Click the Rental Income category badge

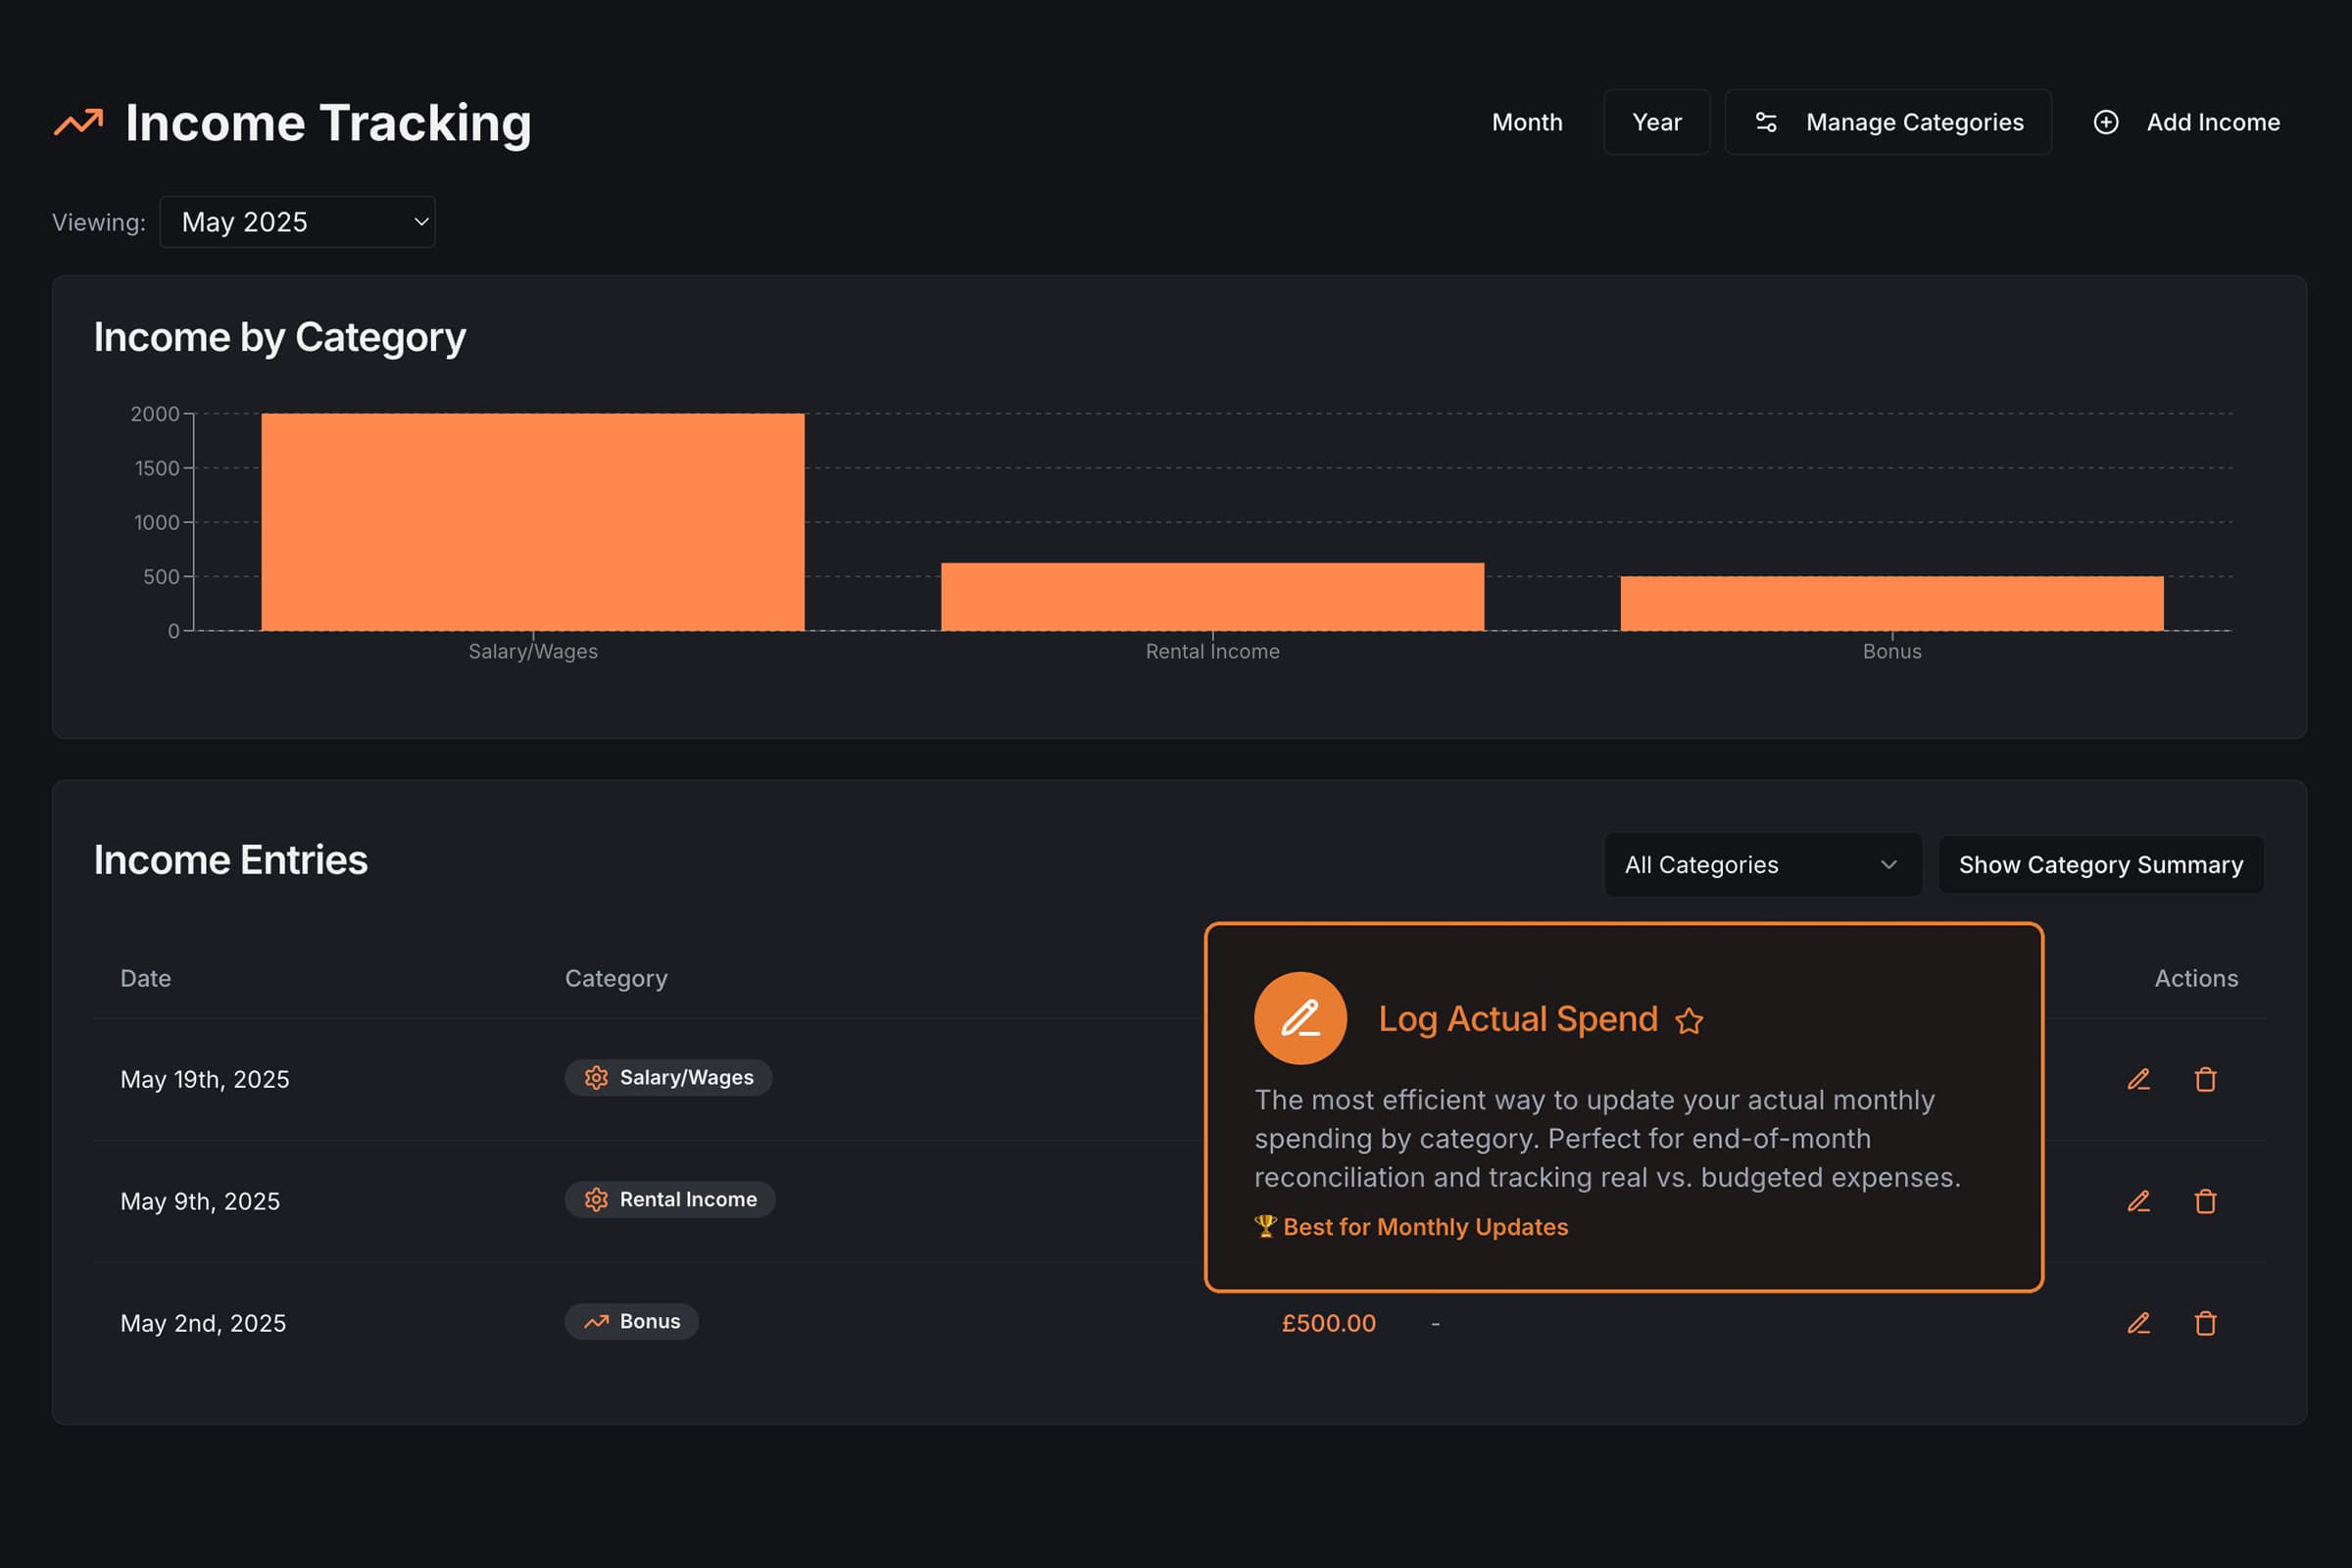pos(670,1200)
